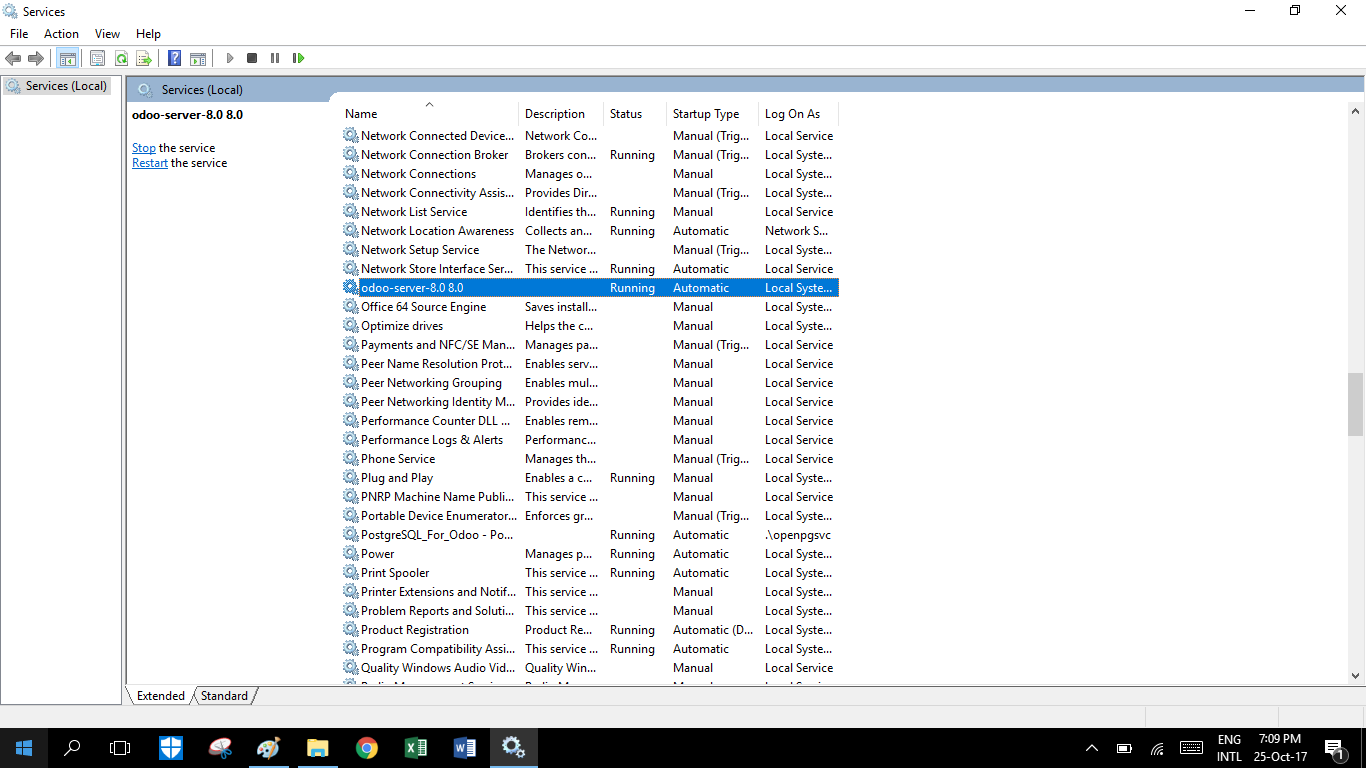This screenshot has width=1366, height=768.
Task: Click the gear icon beside Network Connections
Action: pos(350,174)
